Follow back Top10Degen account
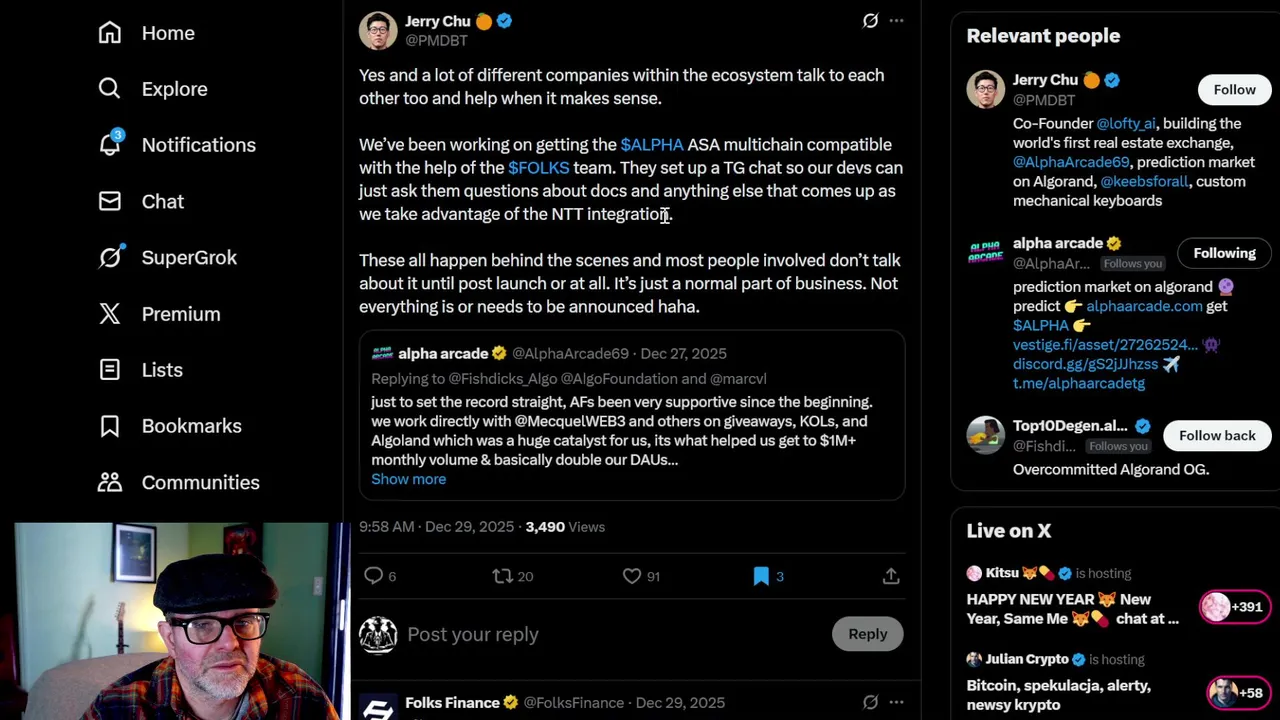The image size is (1280, 720). 1216,436
